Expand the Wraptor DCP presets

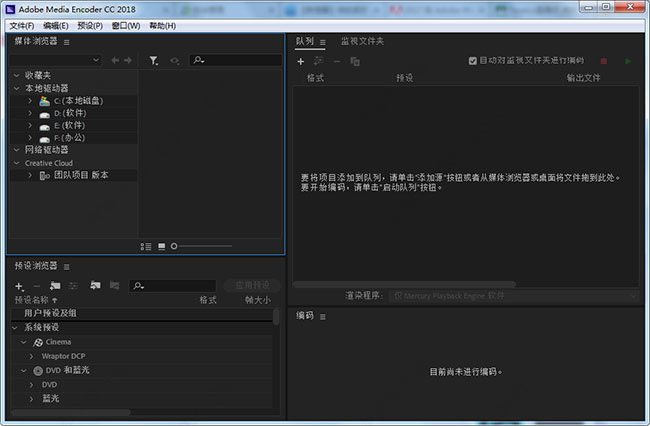pos(32,356)
